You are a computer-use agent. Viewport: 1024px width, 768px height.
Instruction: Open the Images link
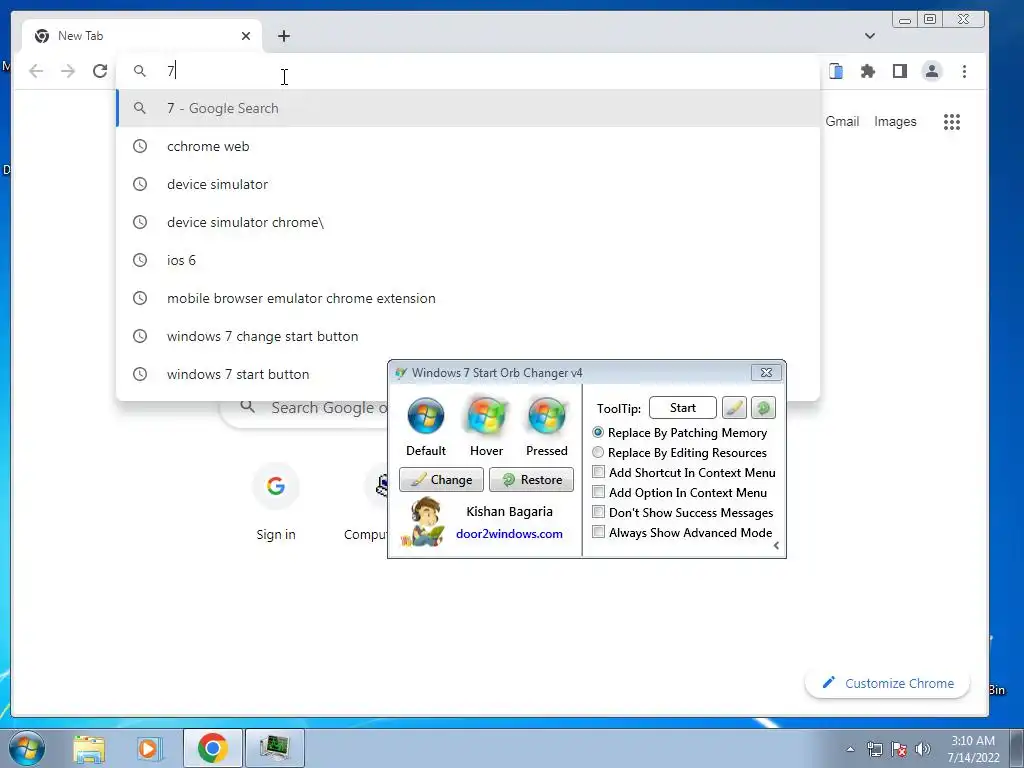(x=895, y=121)
